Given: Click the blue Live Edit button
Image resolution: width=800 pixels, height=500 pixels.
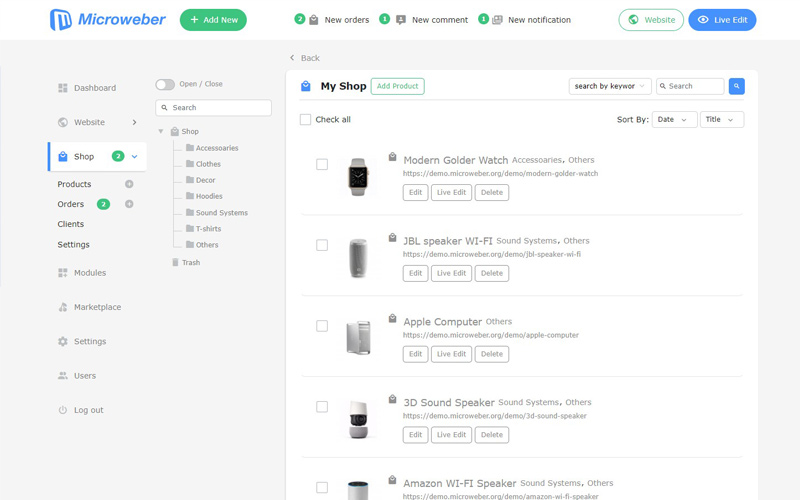Looking at the screenshot, I should (x=722, y=20).
